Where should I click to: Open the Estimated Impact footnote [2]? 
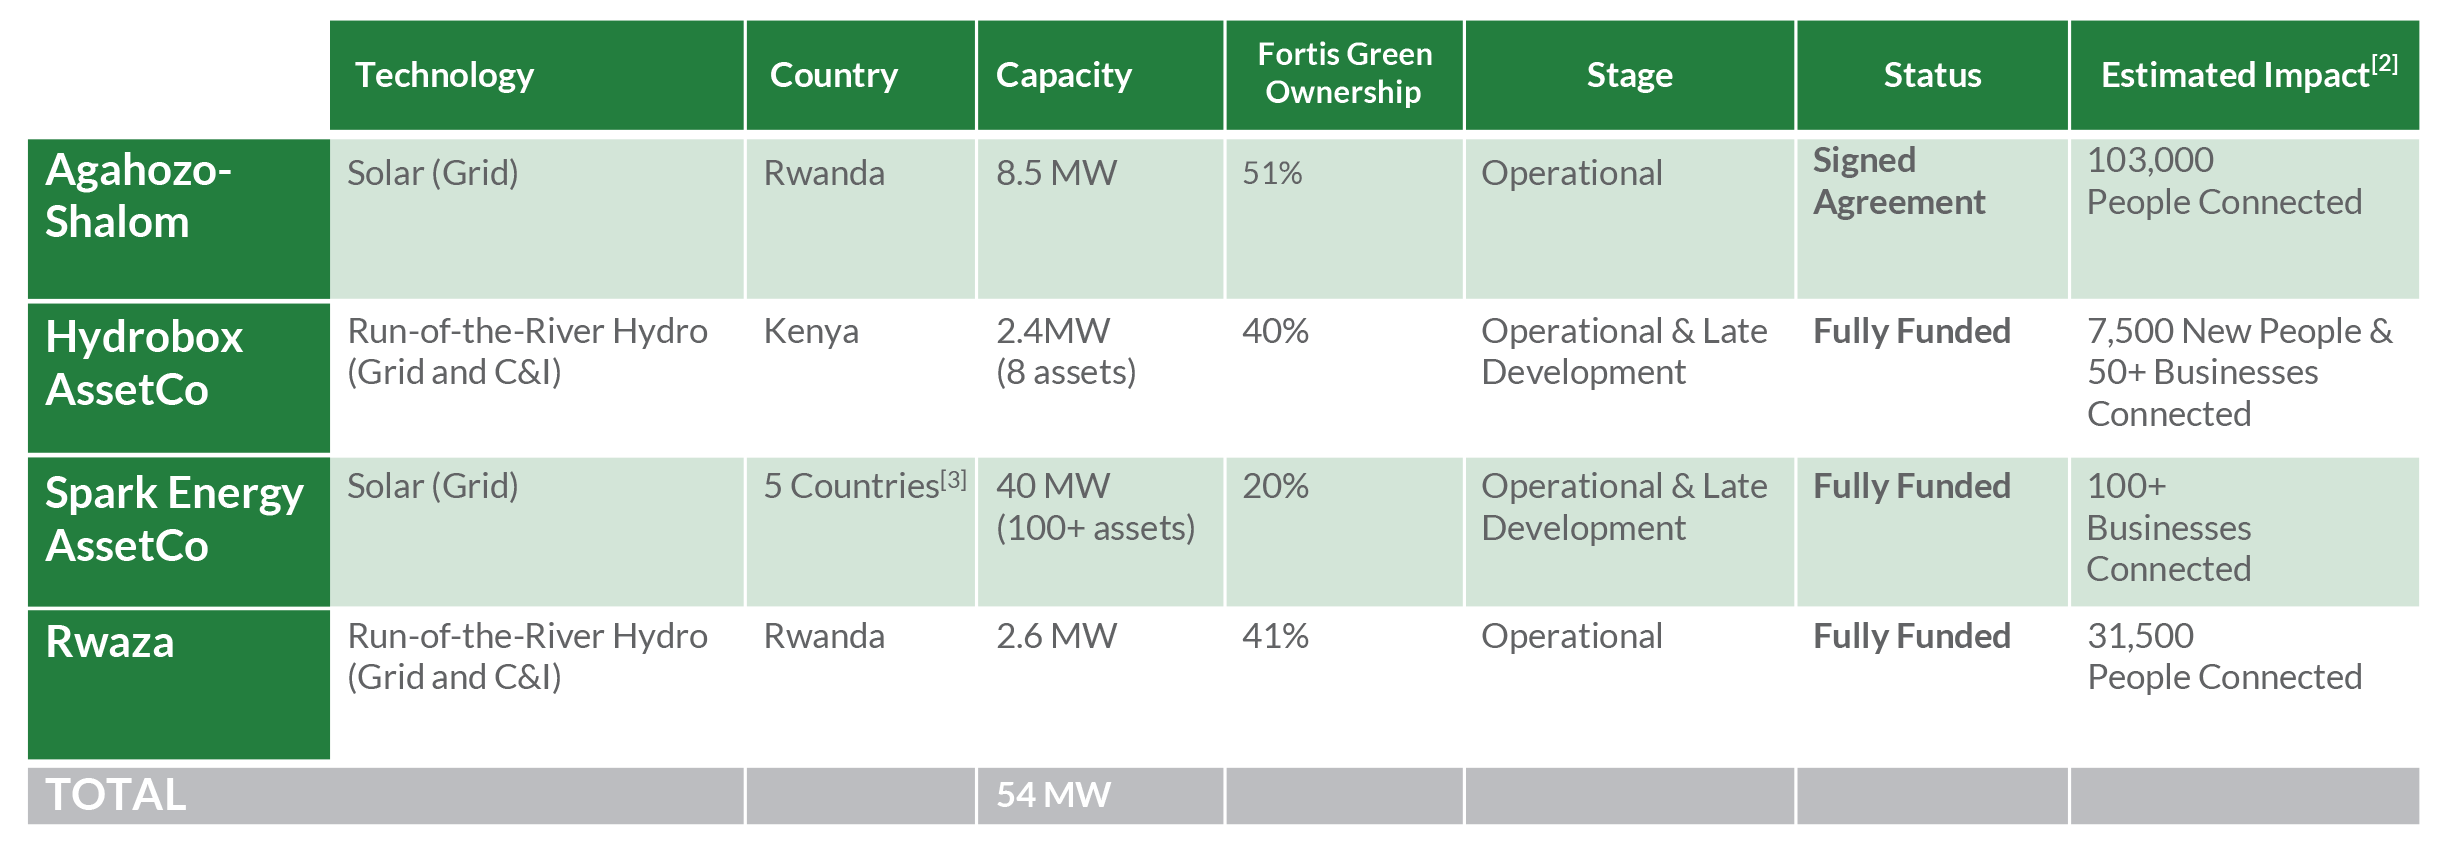(2384, 63)
